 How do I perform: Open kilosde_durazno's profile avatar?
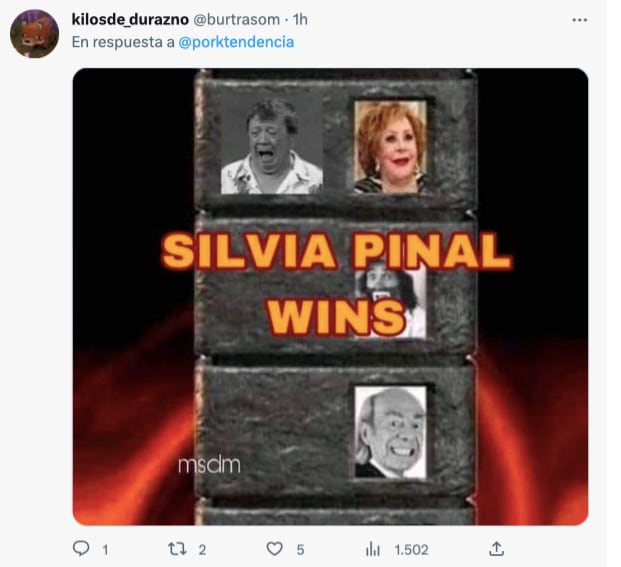coord(34,34)
